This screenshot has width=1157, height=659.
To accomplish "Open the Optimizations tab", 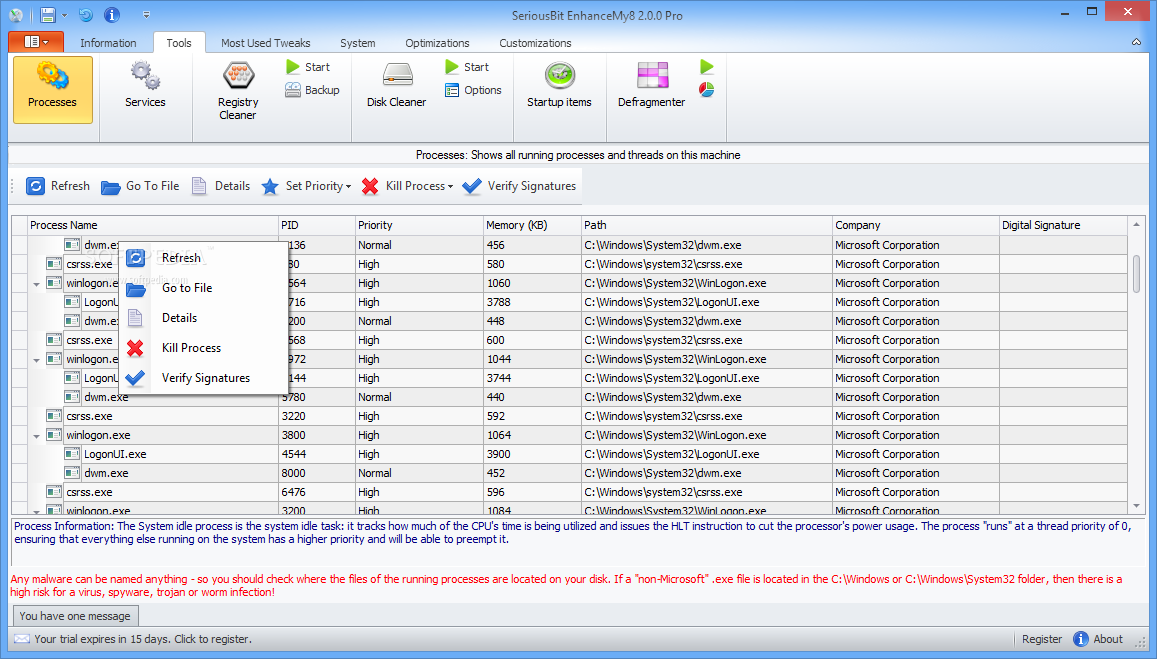I will pyautogui.click(x=437, y=43).
